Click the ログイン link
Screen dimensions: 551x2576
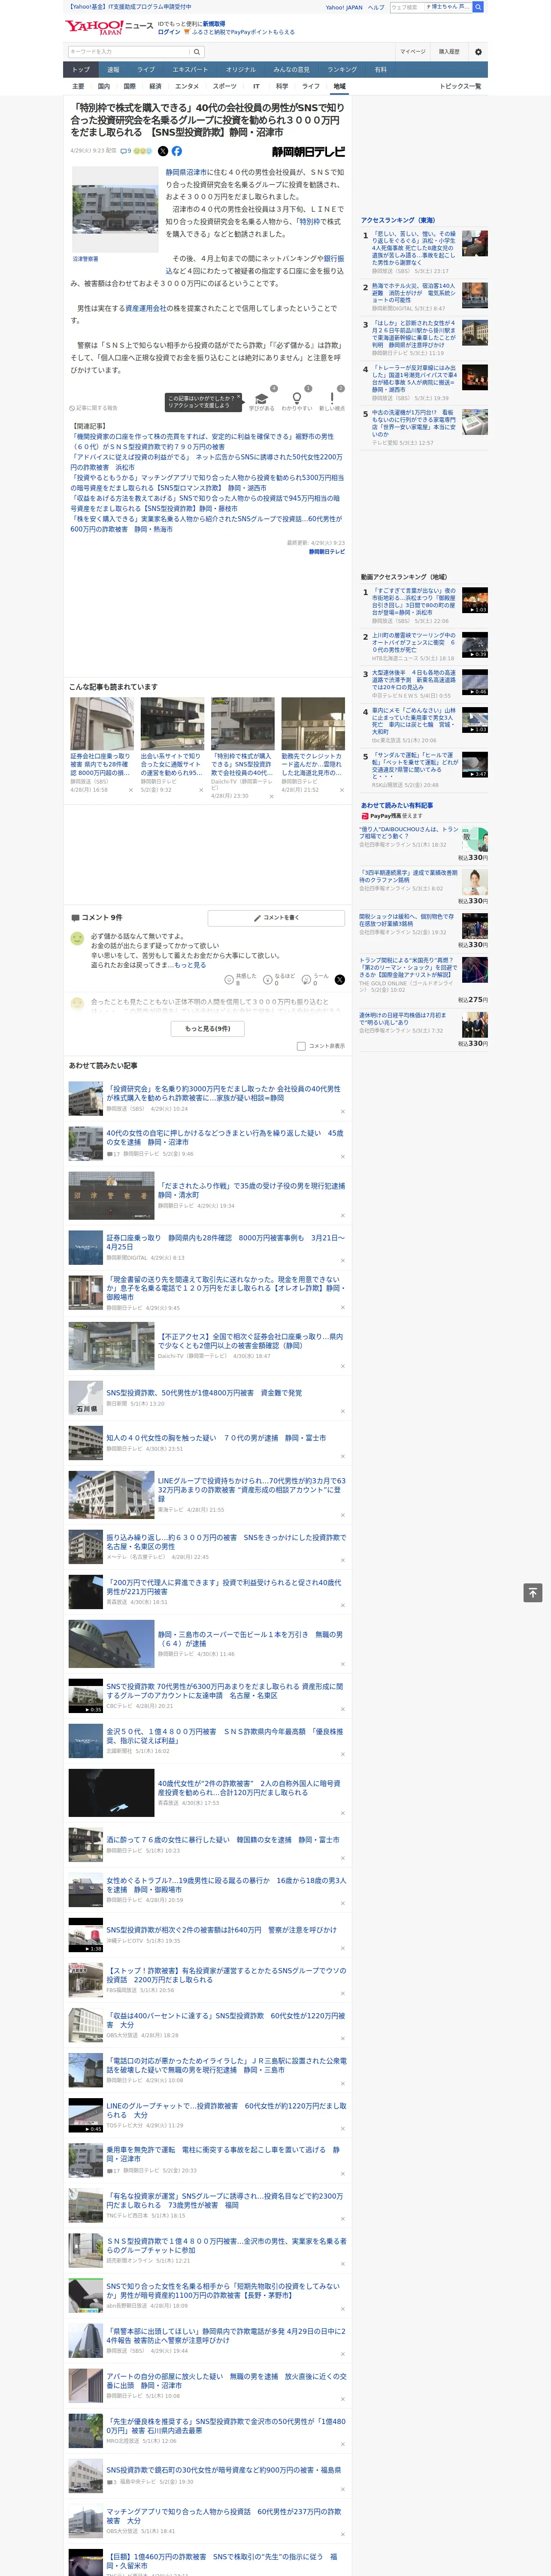(169, 32)
